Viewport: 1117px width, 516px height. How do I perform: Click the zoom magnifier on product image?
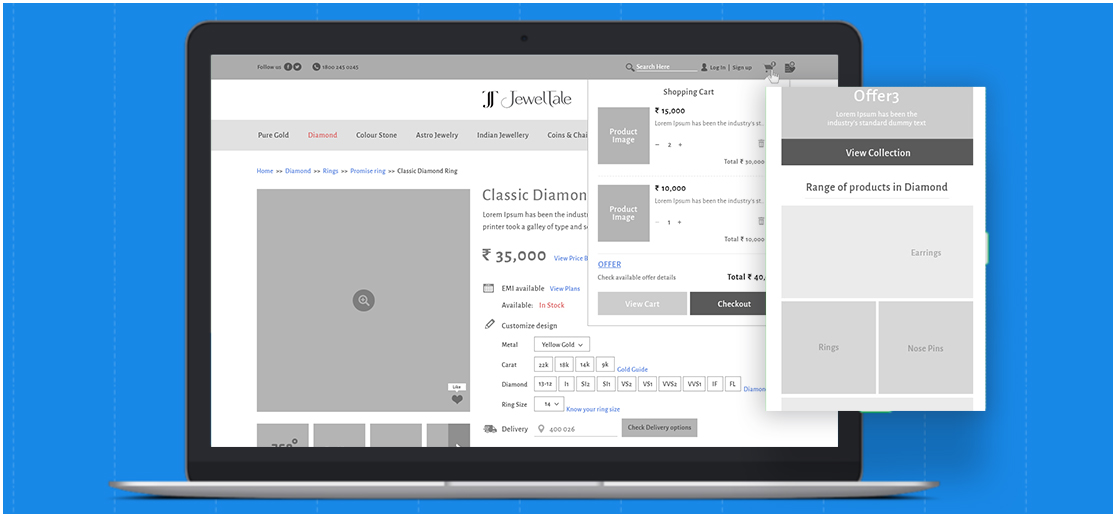coord(363,300)
